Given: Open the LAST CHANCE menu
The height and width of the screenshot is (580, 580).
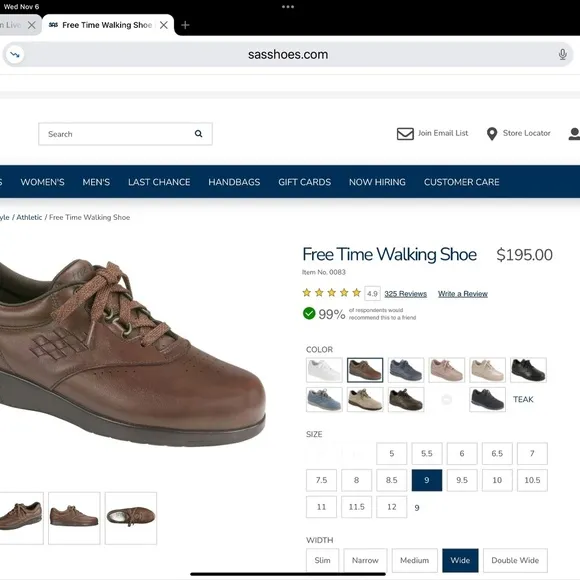Looking at the screenshot, I should point(159,182).
